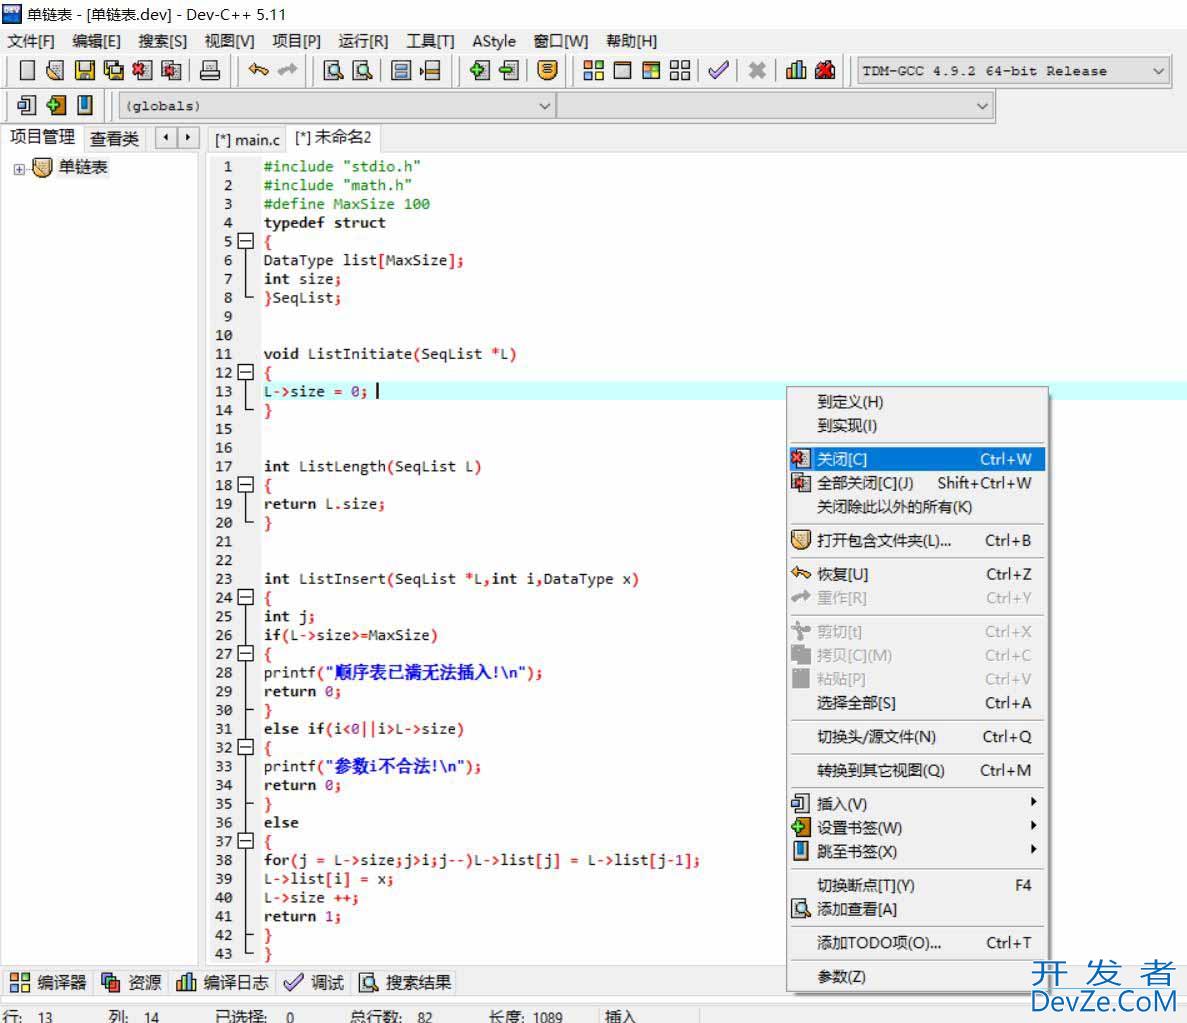
Task: Click the Save (floppy disk) toolbar icon
Action: (84, 70)
